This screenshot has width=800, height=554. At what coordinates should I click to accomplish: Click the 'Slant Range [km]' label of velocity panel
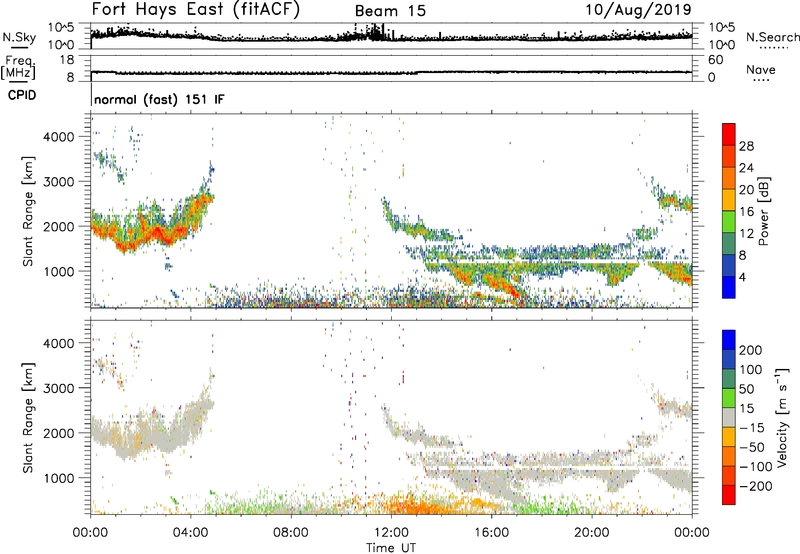[28, 417]
